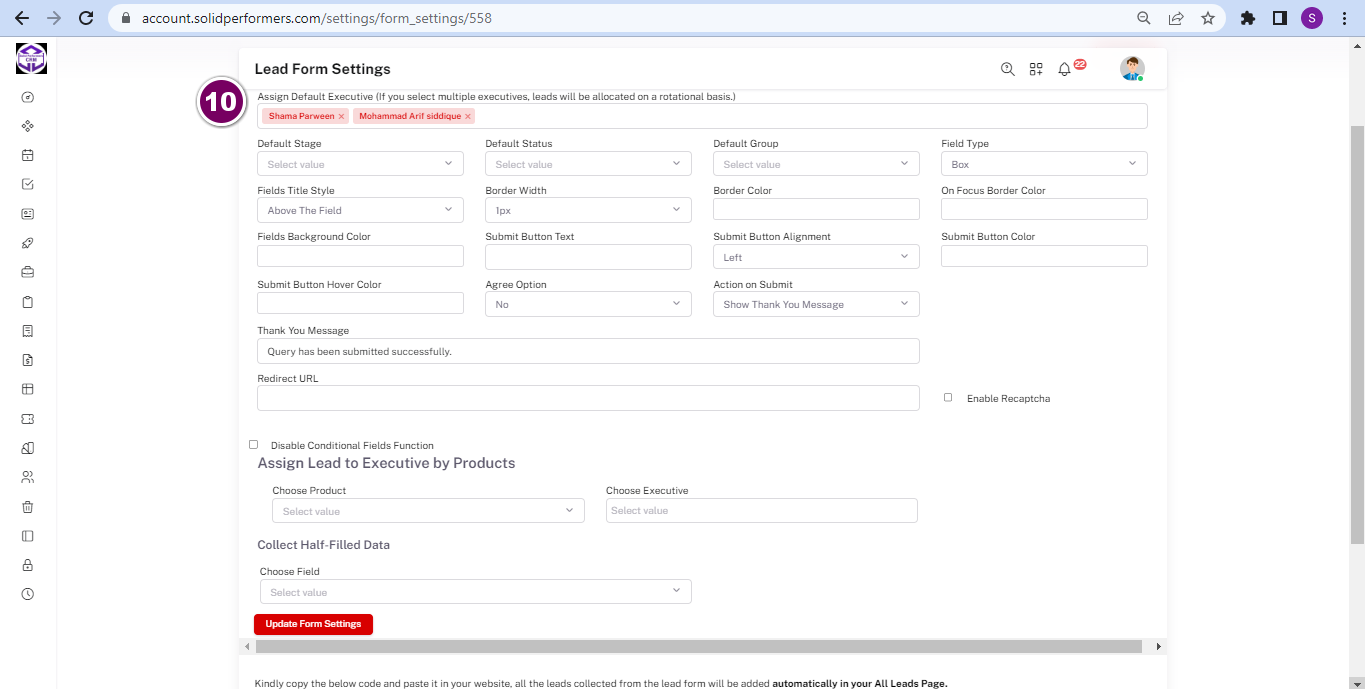Viewport: 1365px width, 689px height.
Task: Click the Thank You Message input
Action: [x=588, y=351]
